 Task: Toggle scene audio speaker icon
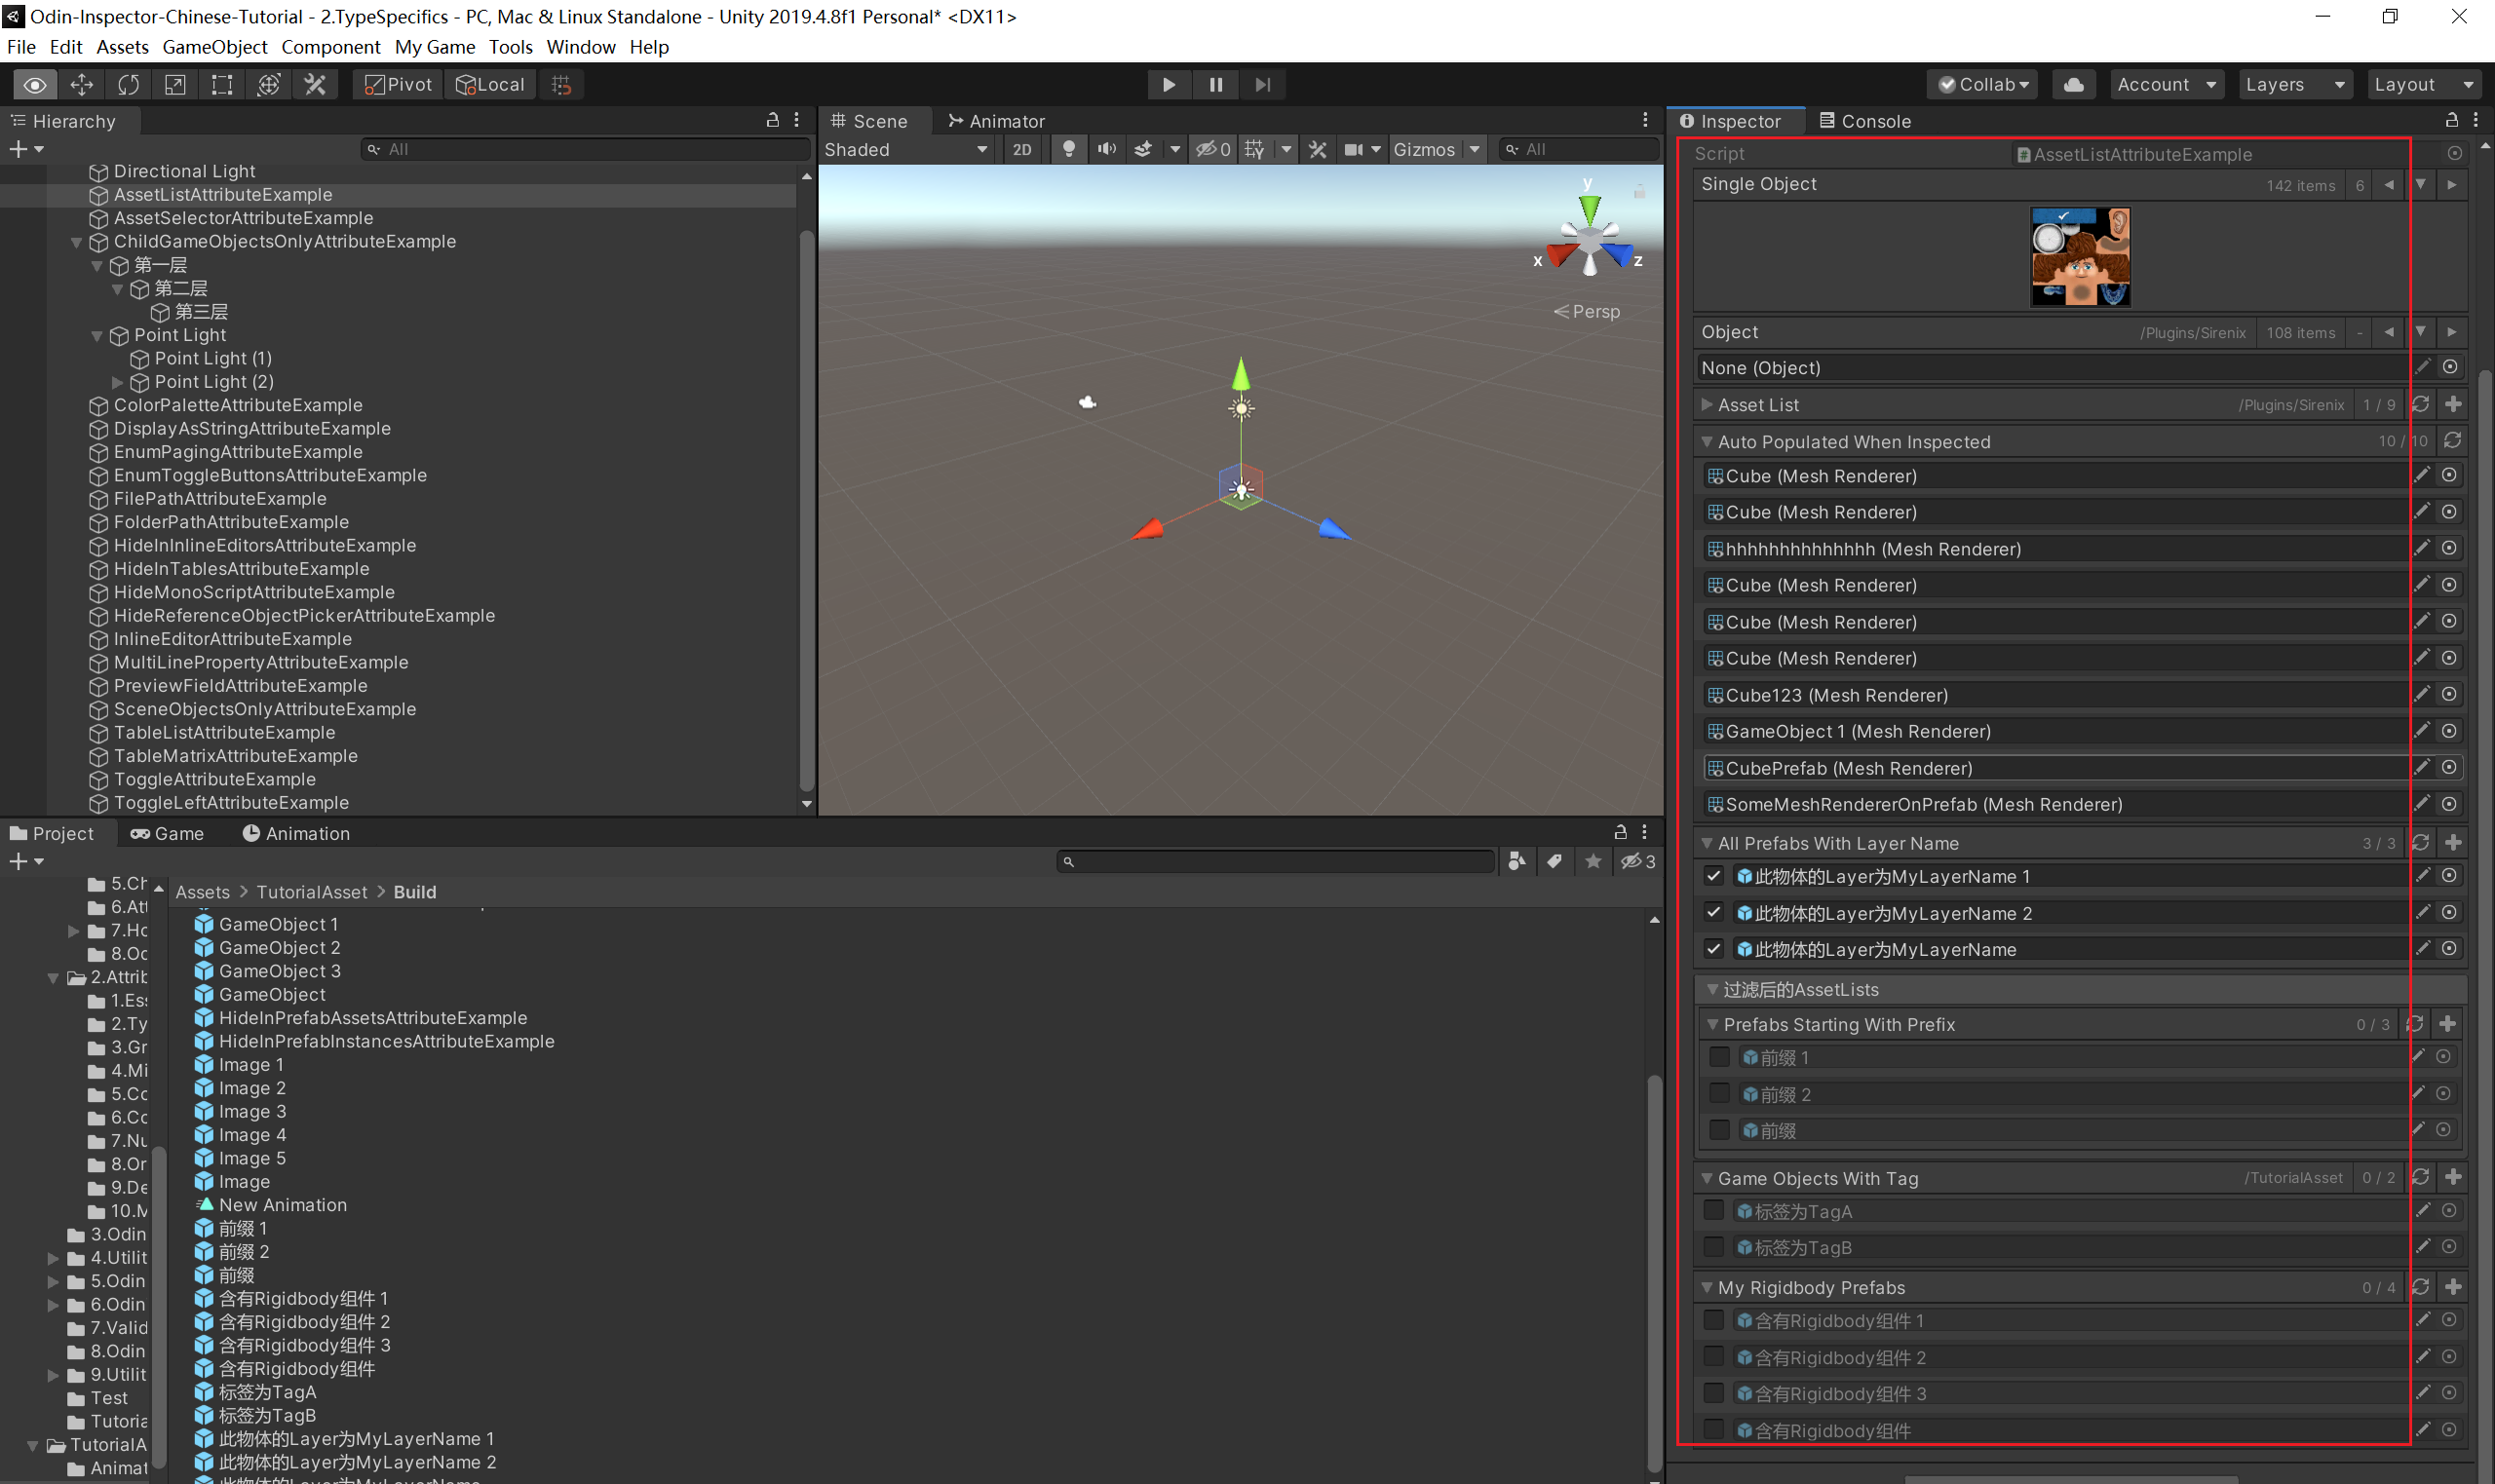[1106, 149]
